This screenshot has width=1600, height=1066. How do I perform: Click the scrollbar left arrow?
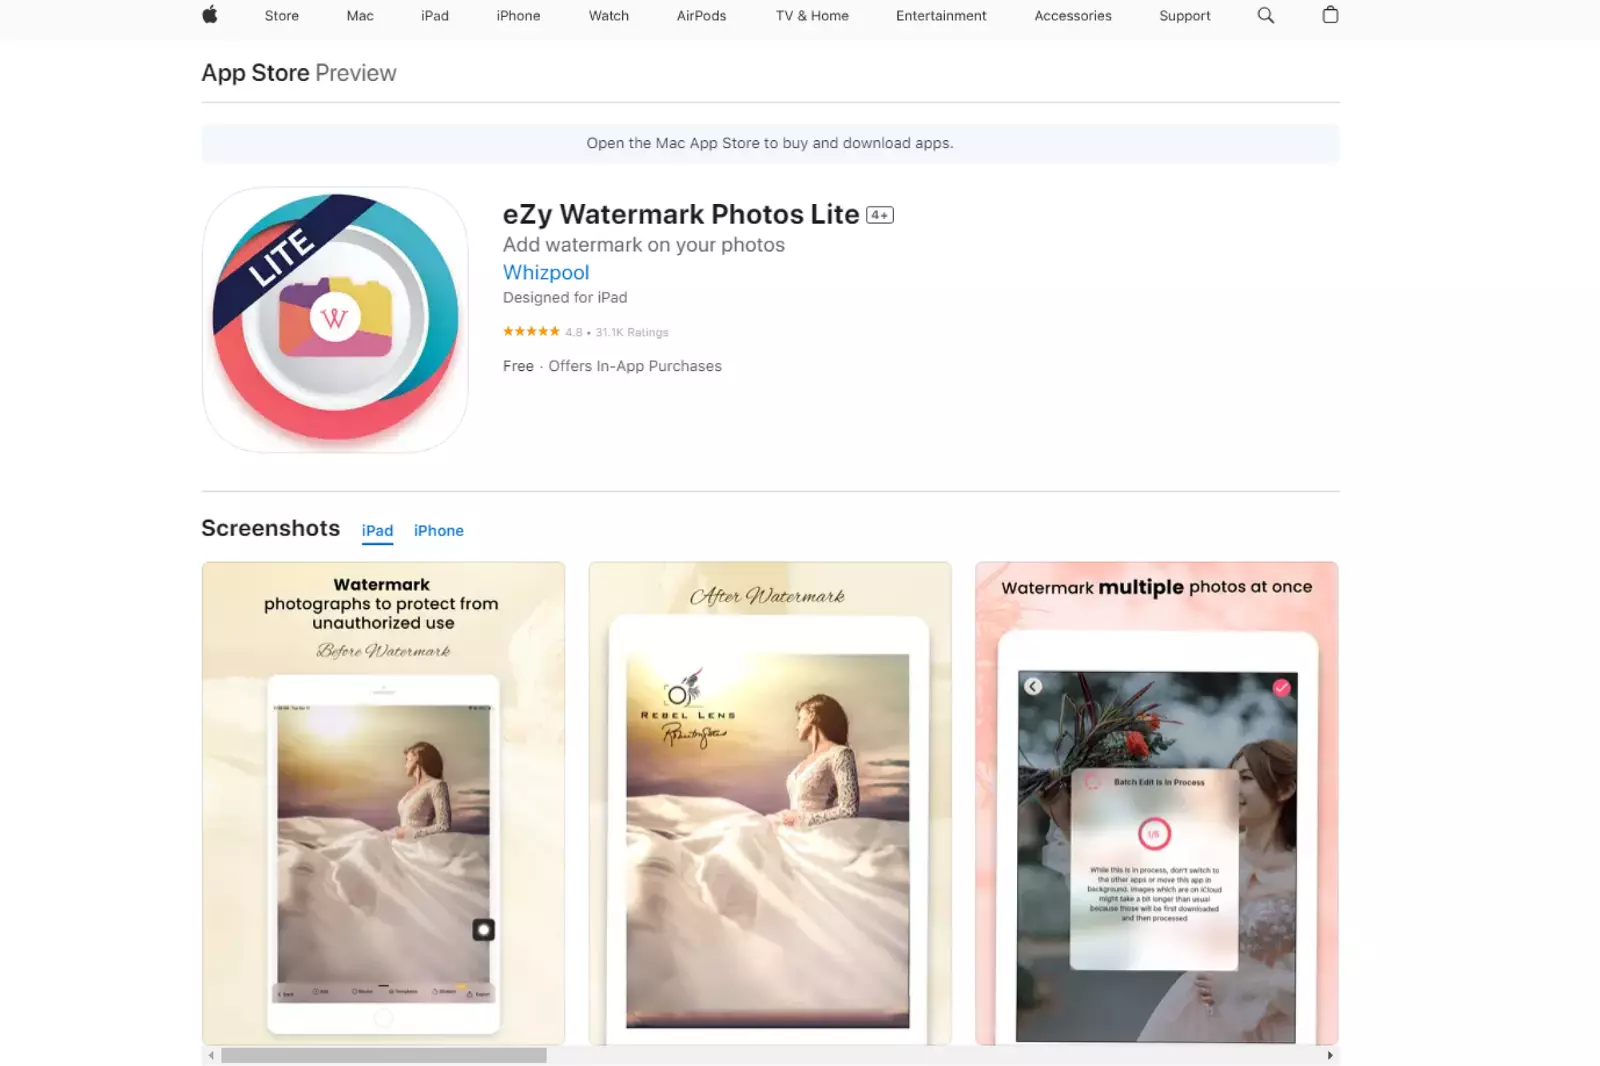pyautogui.click(x=210, y=1055)
